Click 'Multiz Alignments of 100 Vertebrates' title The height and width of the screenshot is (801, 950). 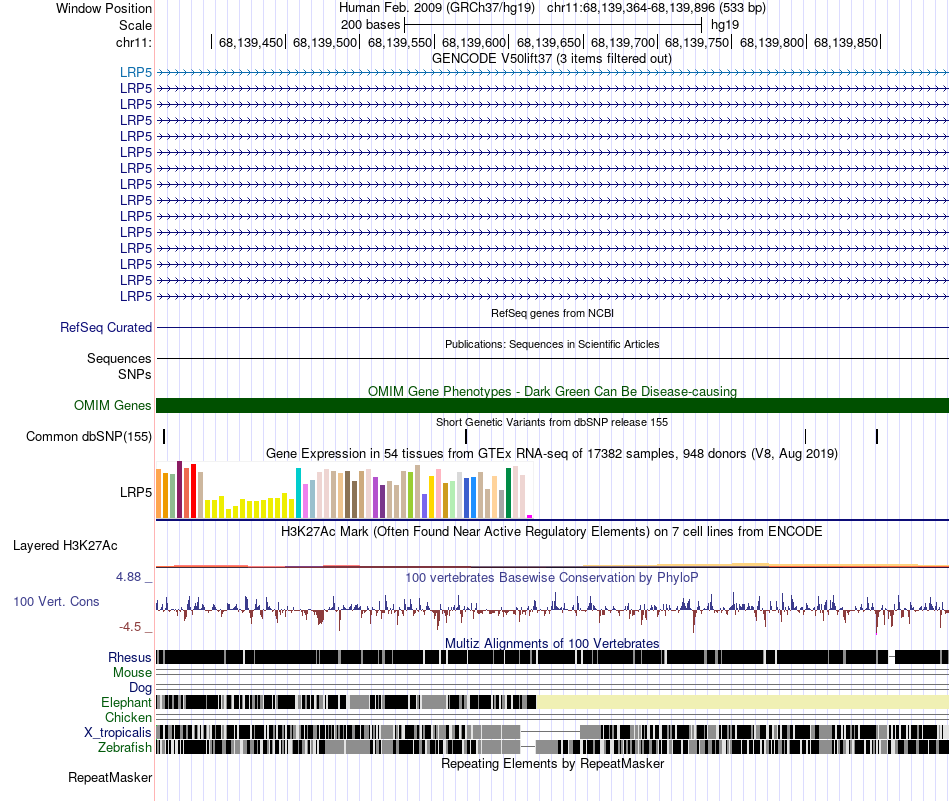click(552, 643)
